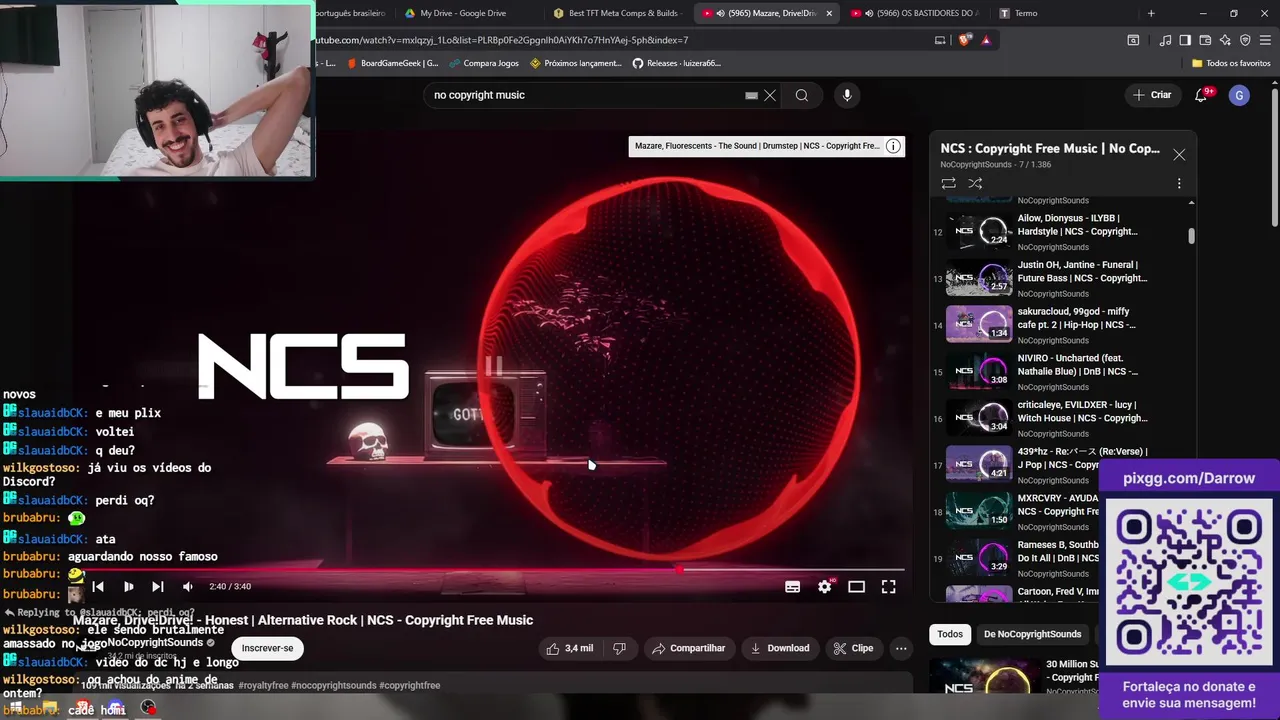Switch to OS BASTIDORES DO tab
The height and width of the screenshot is (720, 1280).
point(917,13)
